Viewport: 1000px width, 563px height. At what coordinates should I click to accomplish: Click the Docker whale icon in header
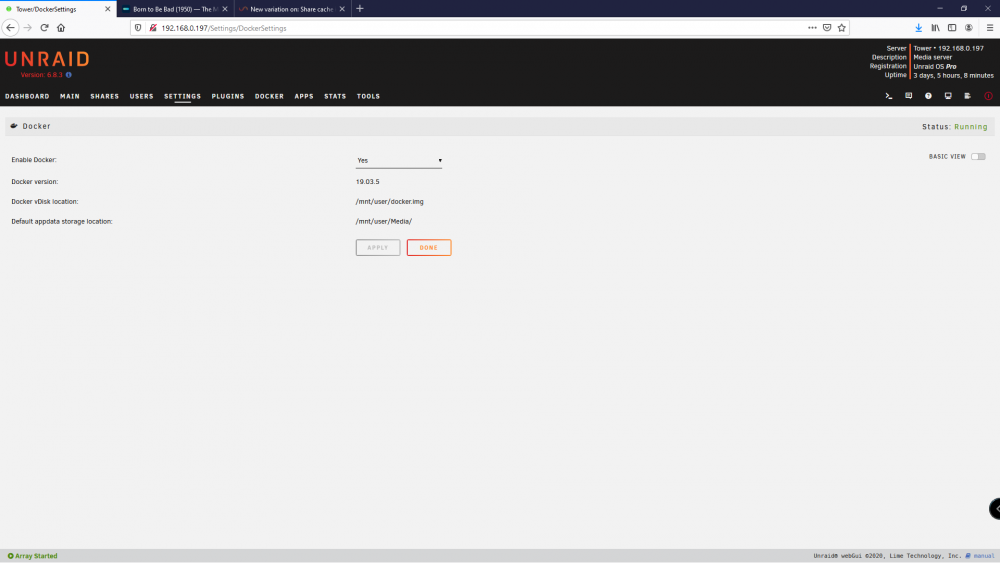[x=14, y=126]
